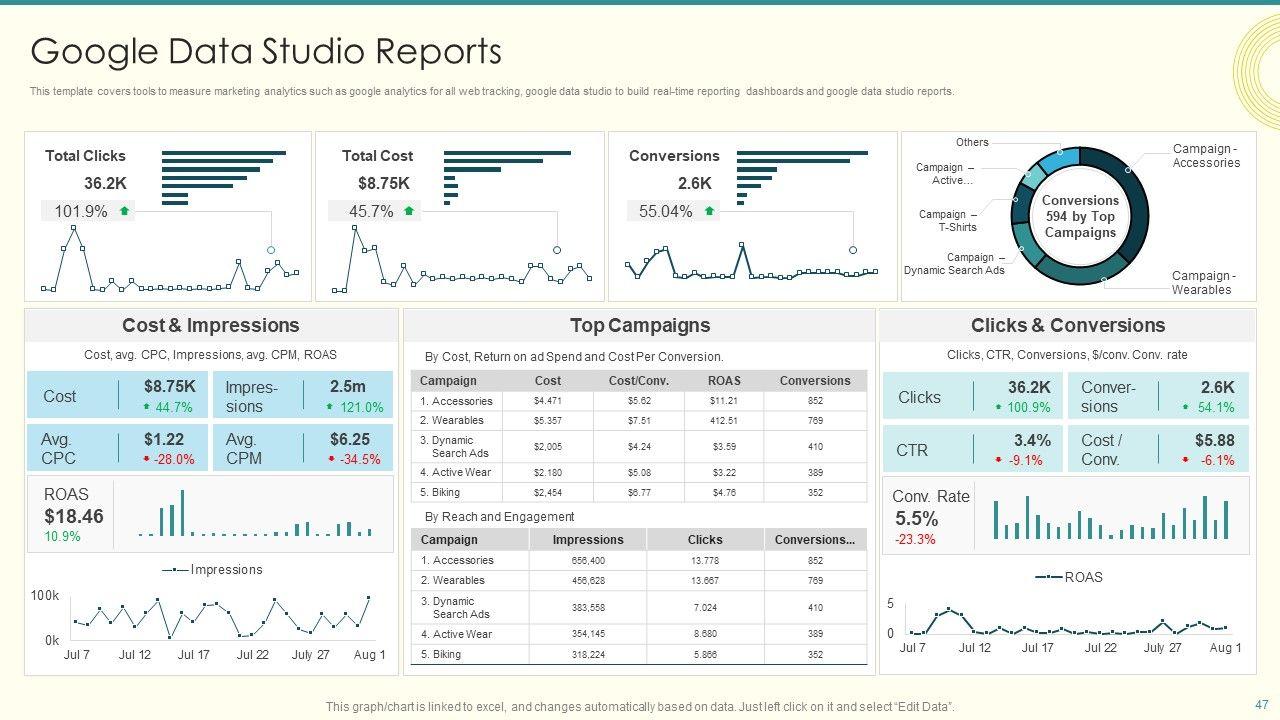This screenshot has width=1280, height=720.
Task: Click the Cost/Conv. column header
Action: click(x=638, y=381)
